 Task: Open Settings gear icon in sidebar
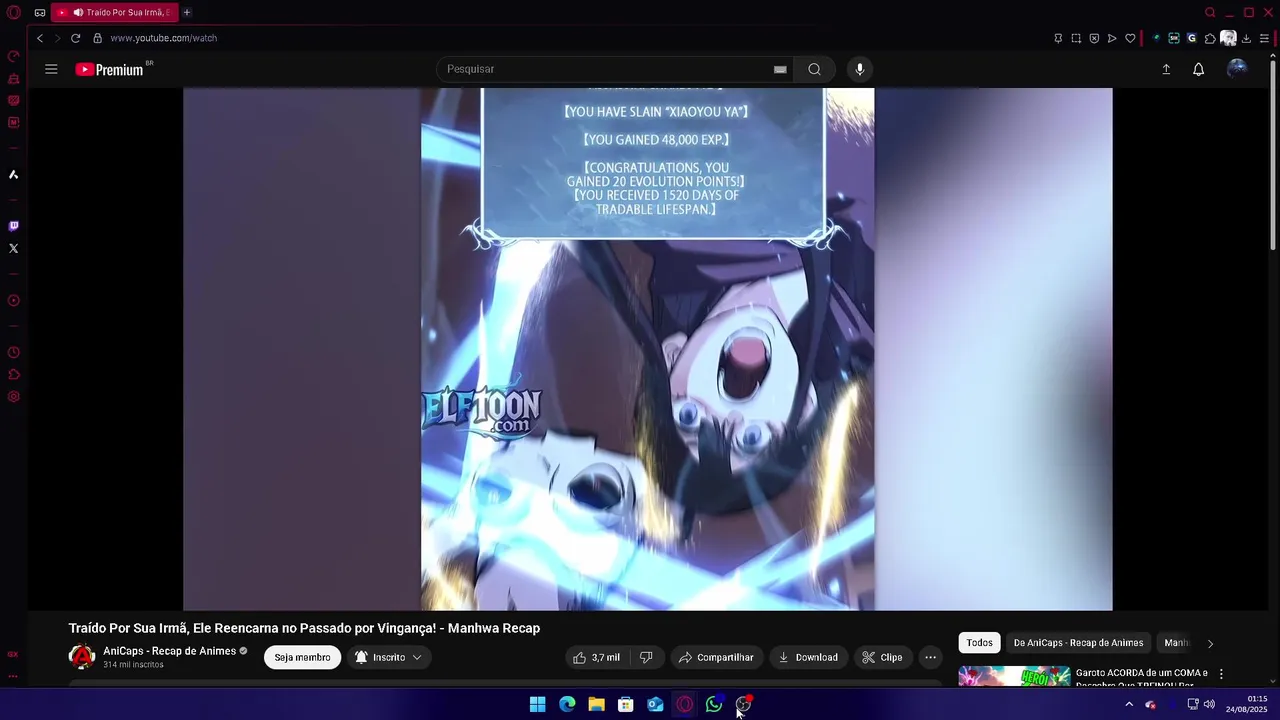point(13,397)
